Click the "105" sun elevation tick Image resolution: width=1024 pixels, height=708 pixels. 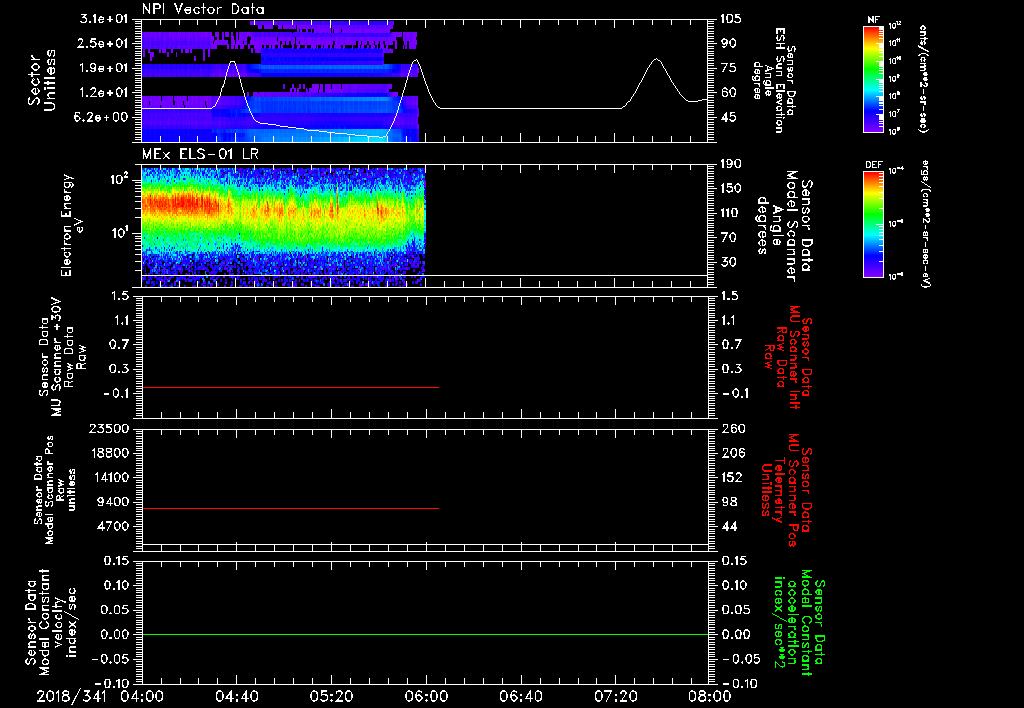[x=731, y=19]
